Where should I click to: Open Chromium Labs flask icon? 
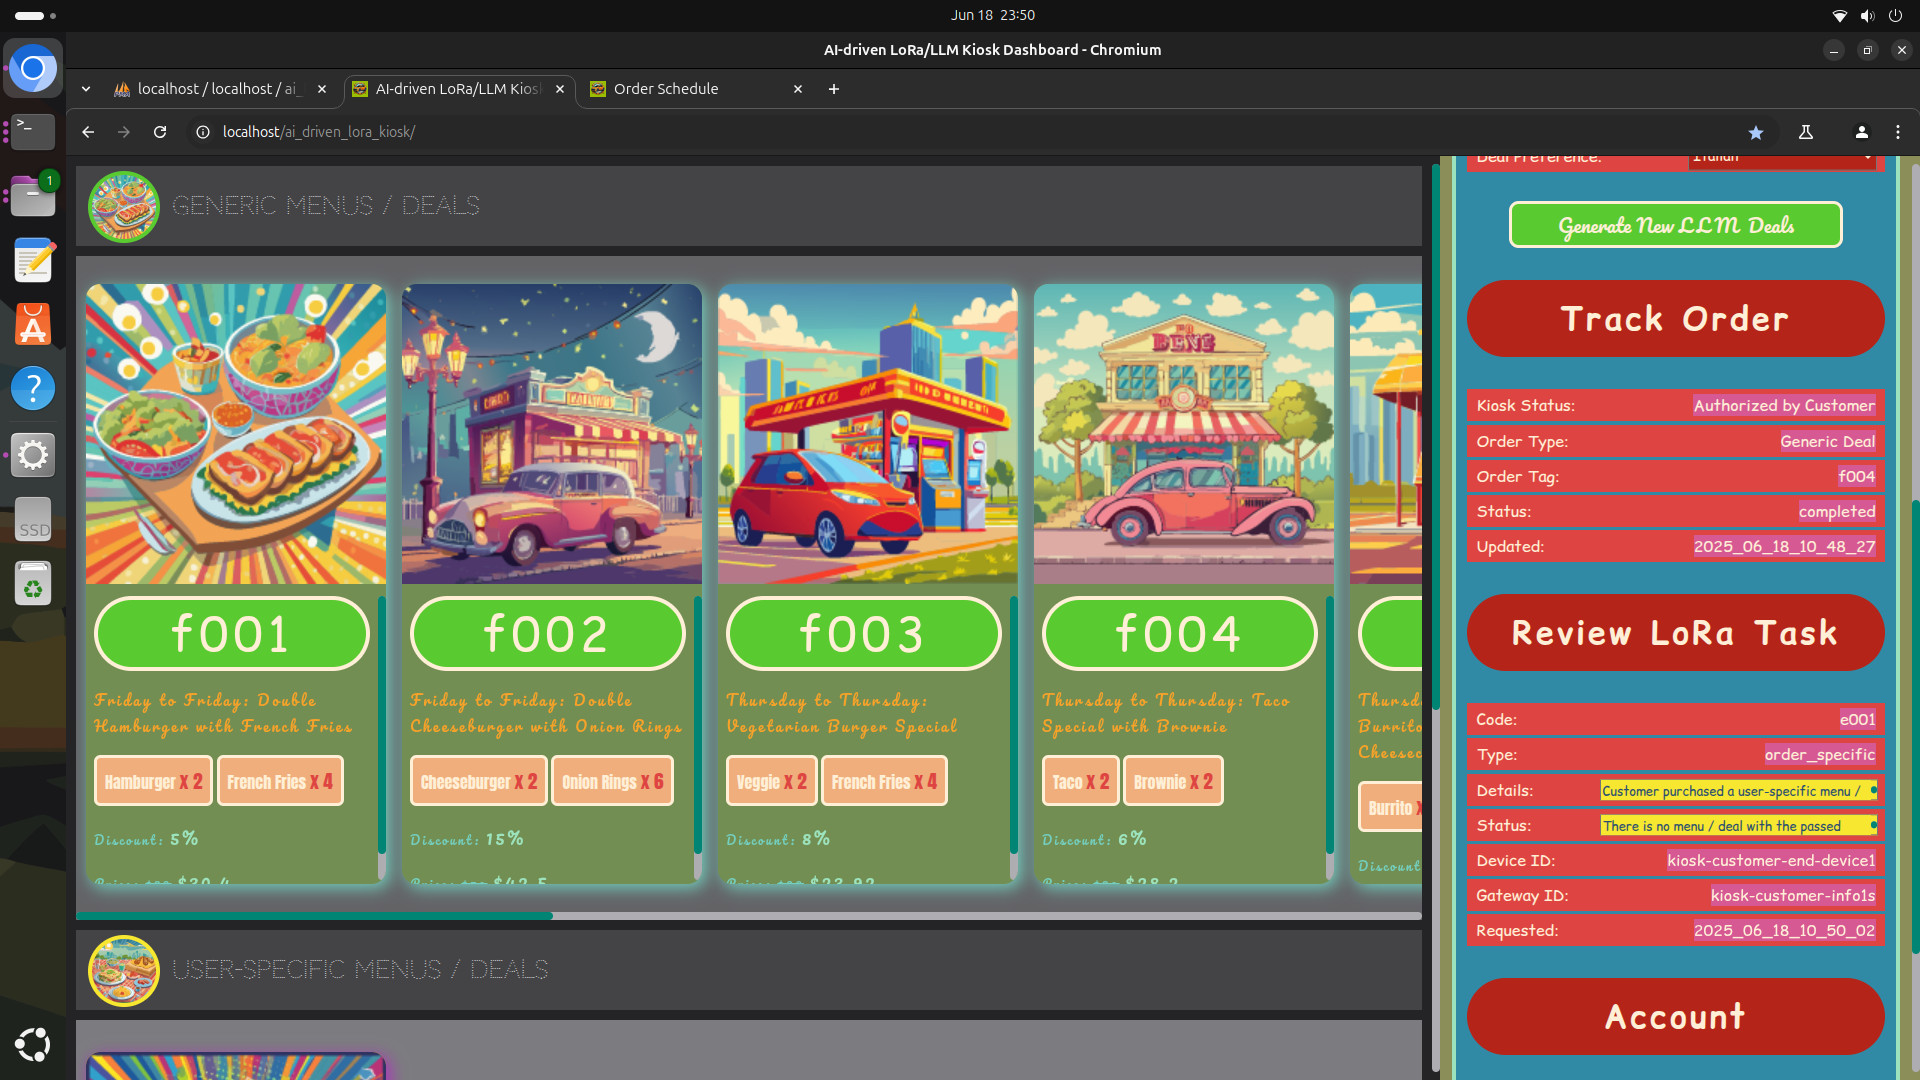pos(1806,132)
